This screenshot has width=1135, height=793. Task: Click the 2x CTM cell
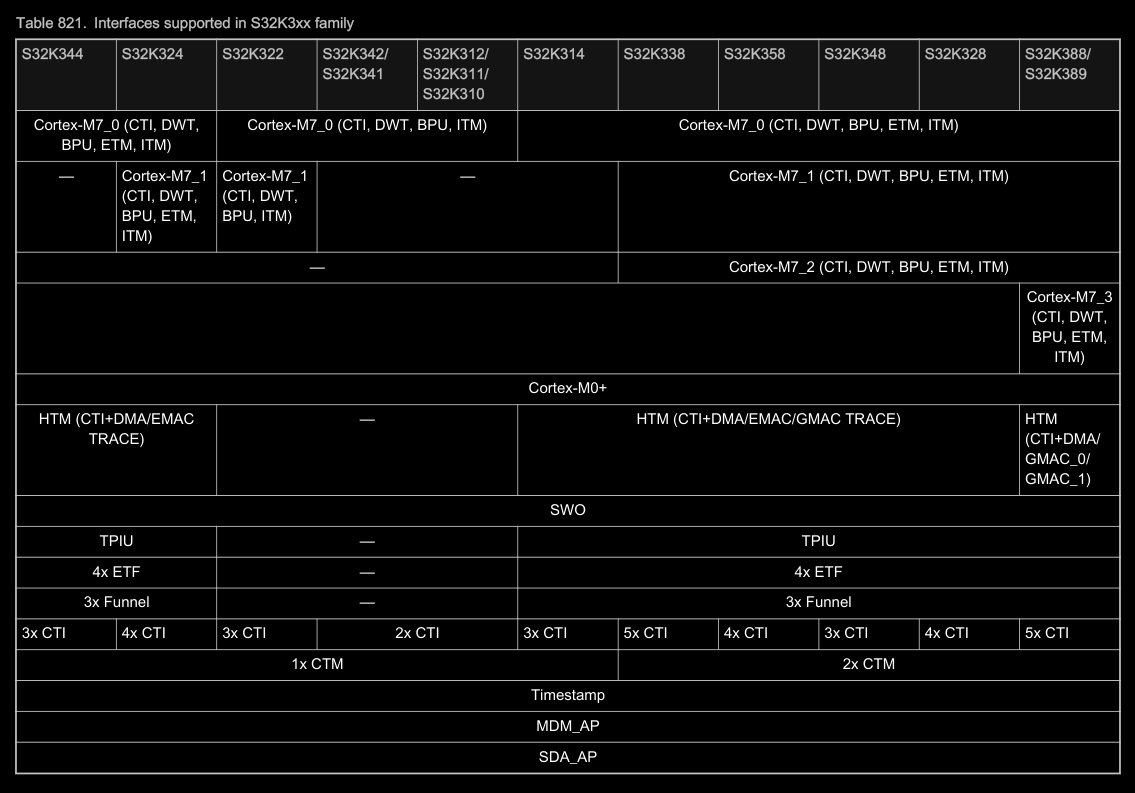pos(868,664)
